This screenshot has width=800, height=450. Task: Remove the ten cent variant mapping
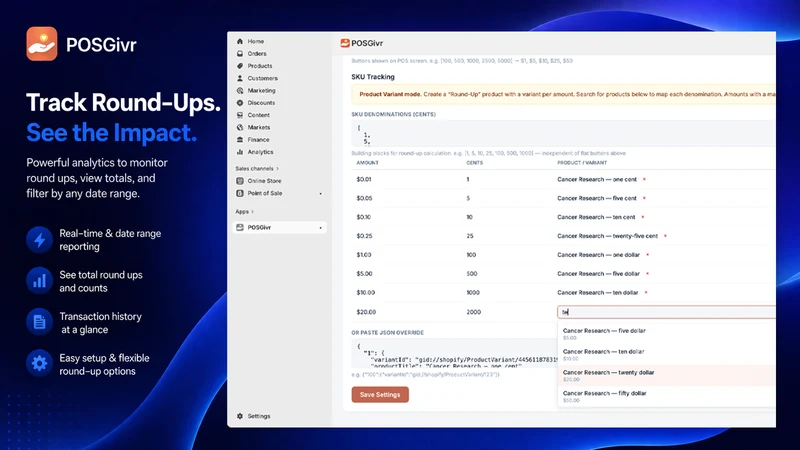pos(643,217)
